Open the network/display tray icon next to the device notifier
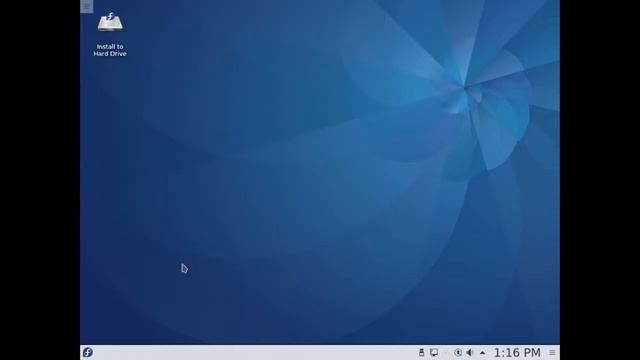 pos(434,352)
